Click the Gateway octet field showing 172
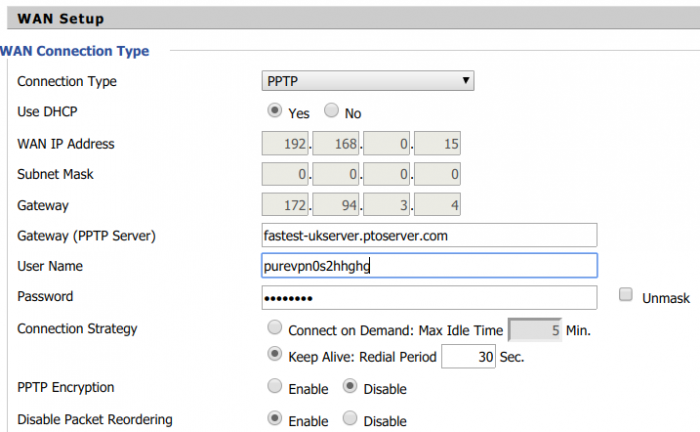Screen dimensions: 700x432 click(285, 205)
